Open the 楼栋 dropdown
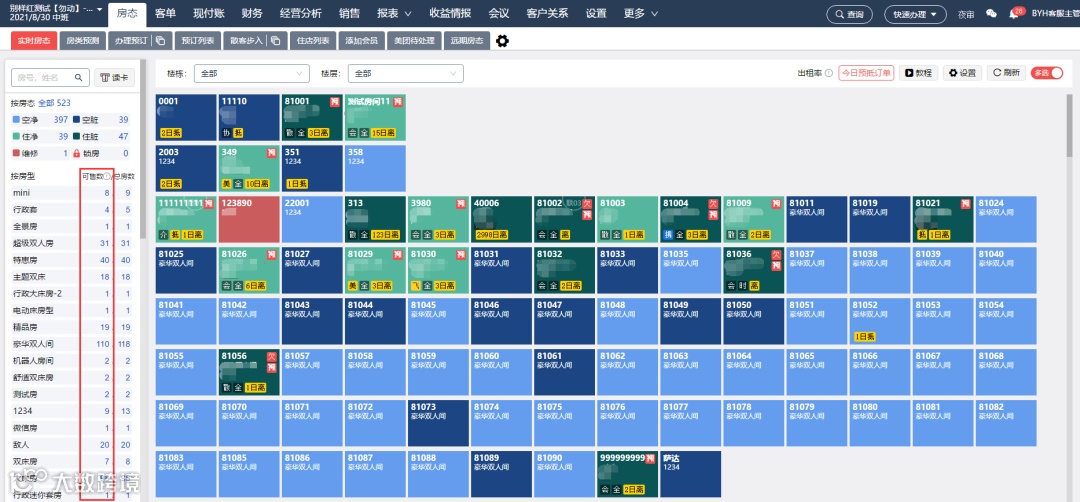The height and width of the screenshot is (502, 1080). point(251,73)
